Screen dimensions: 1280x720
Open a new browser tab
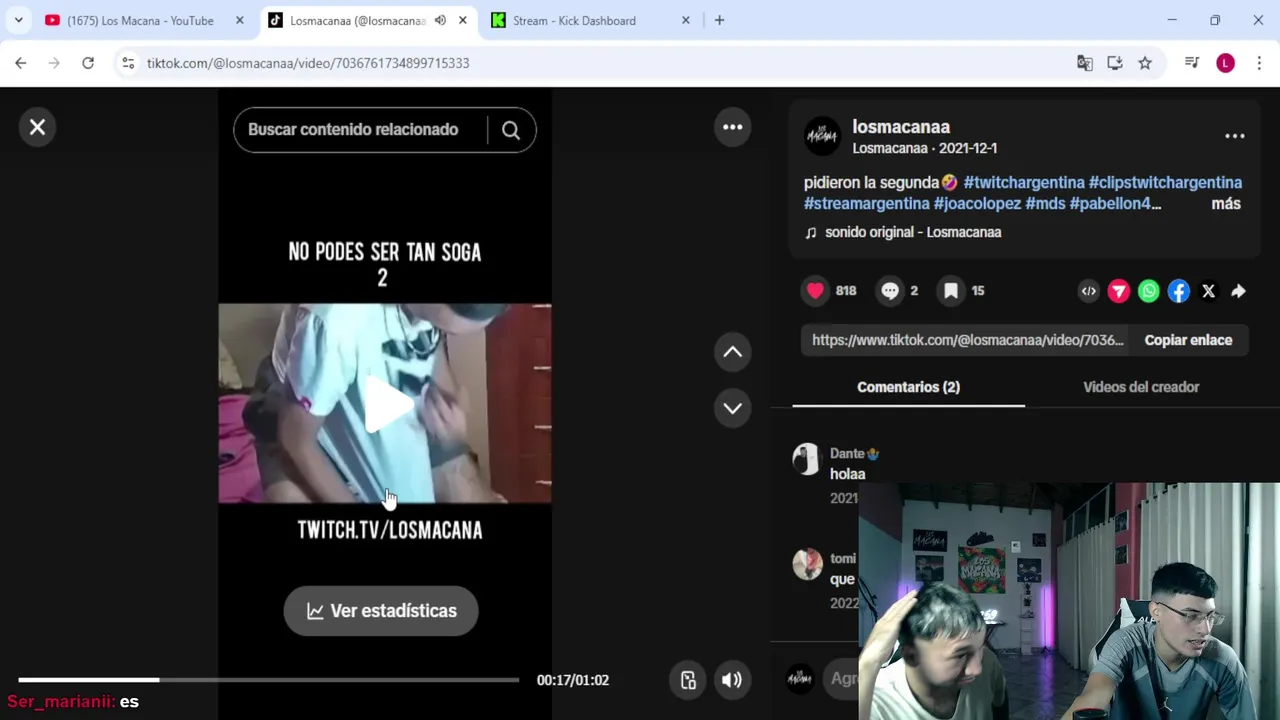click(x=719, y=20)
